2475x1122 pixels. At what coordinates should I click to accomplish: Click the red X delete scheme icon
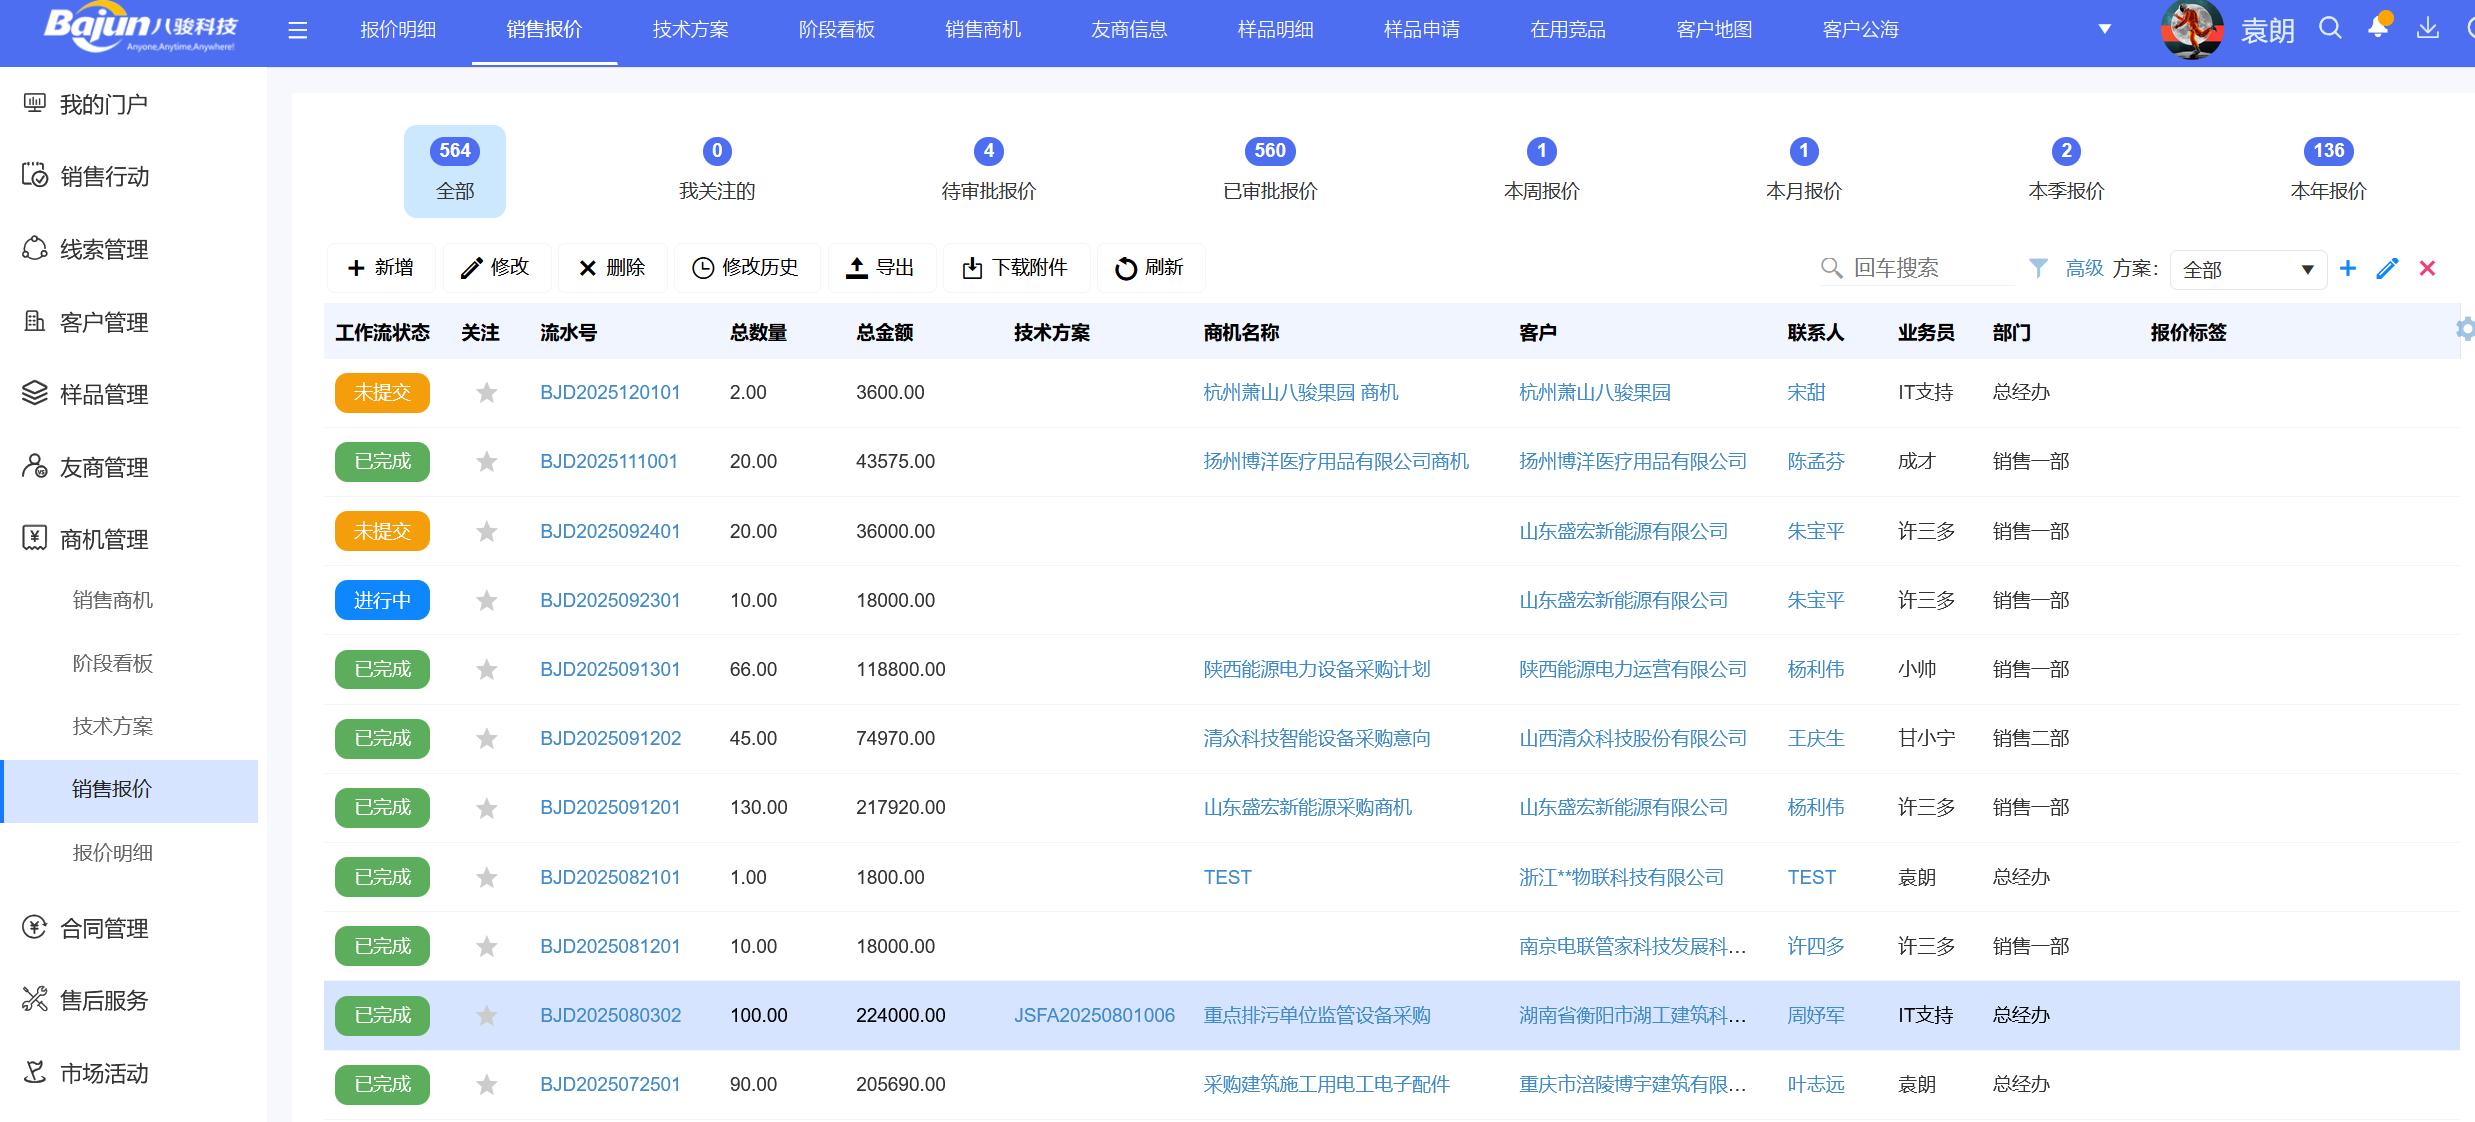(2427, 268)
